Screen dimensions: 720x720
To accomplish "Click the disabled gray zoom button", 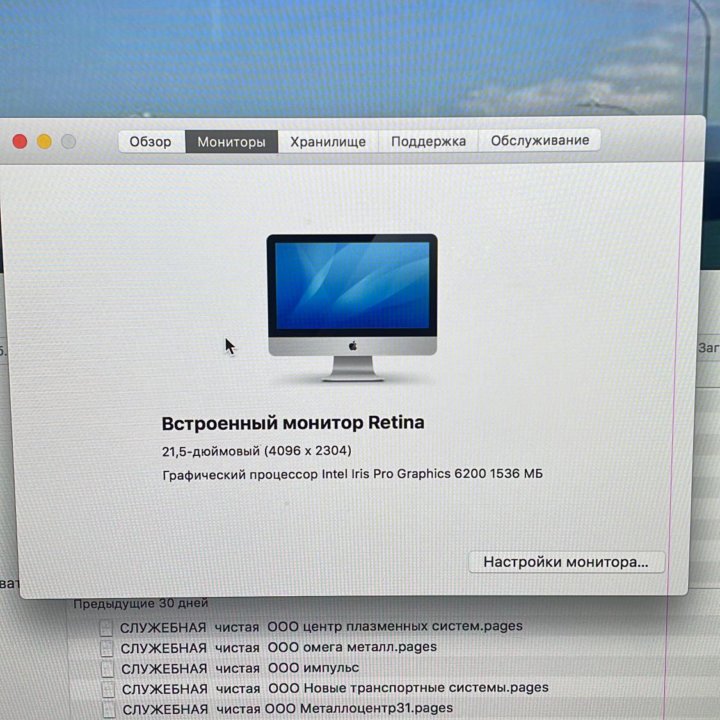I will (x=69, y=141).
